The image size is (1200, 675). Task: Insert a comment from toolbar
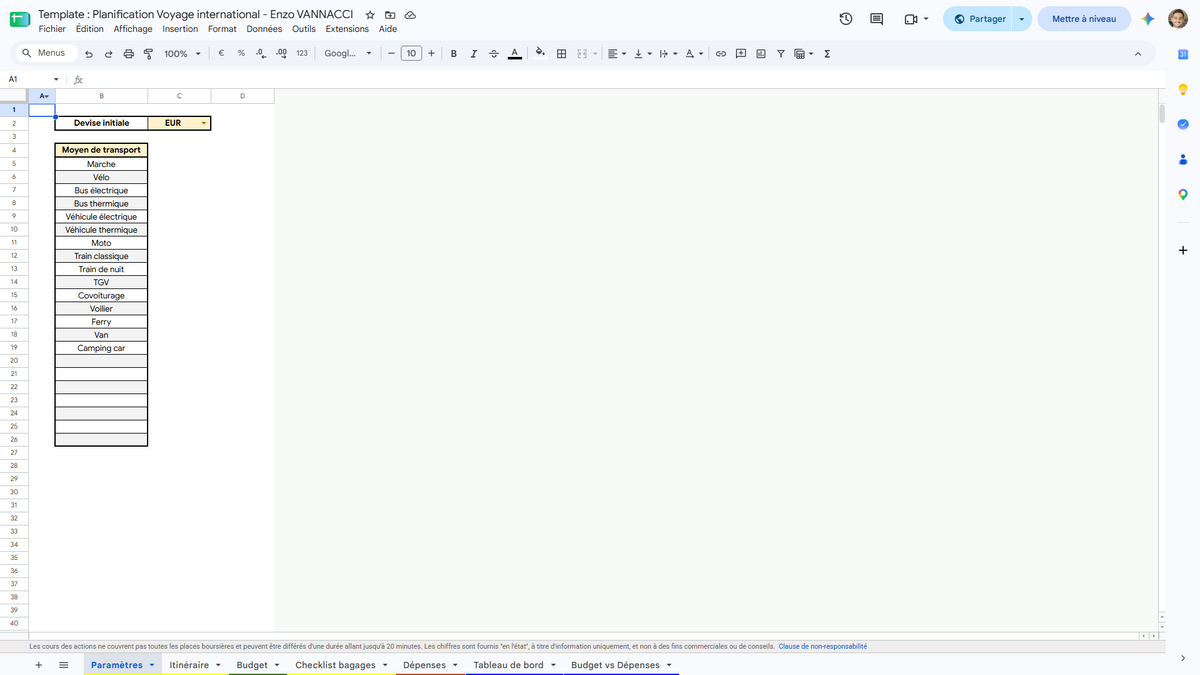point(741,54)
